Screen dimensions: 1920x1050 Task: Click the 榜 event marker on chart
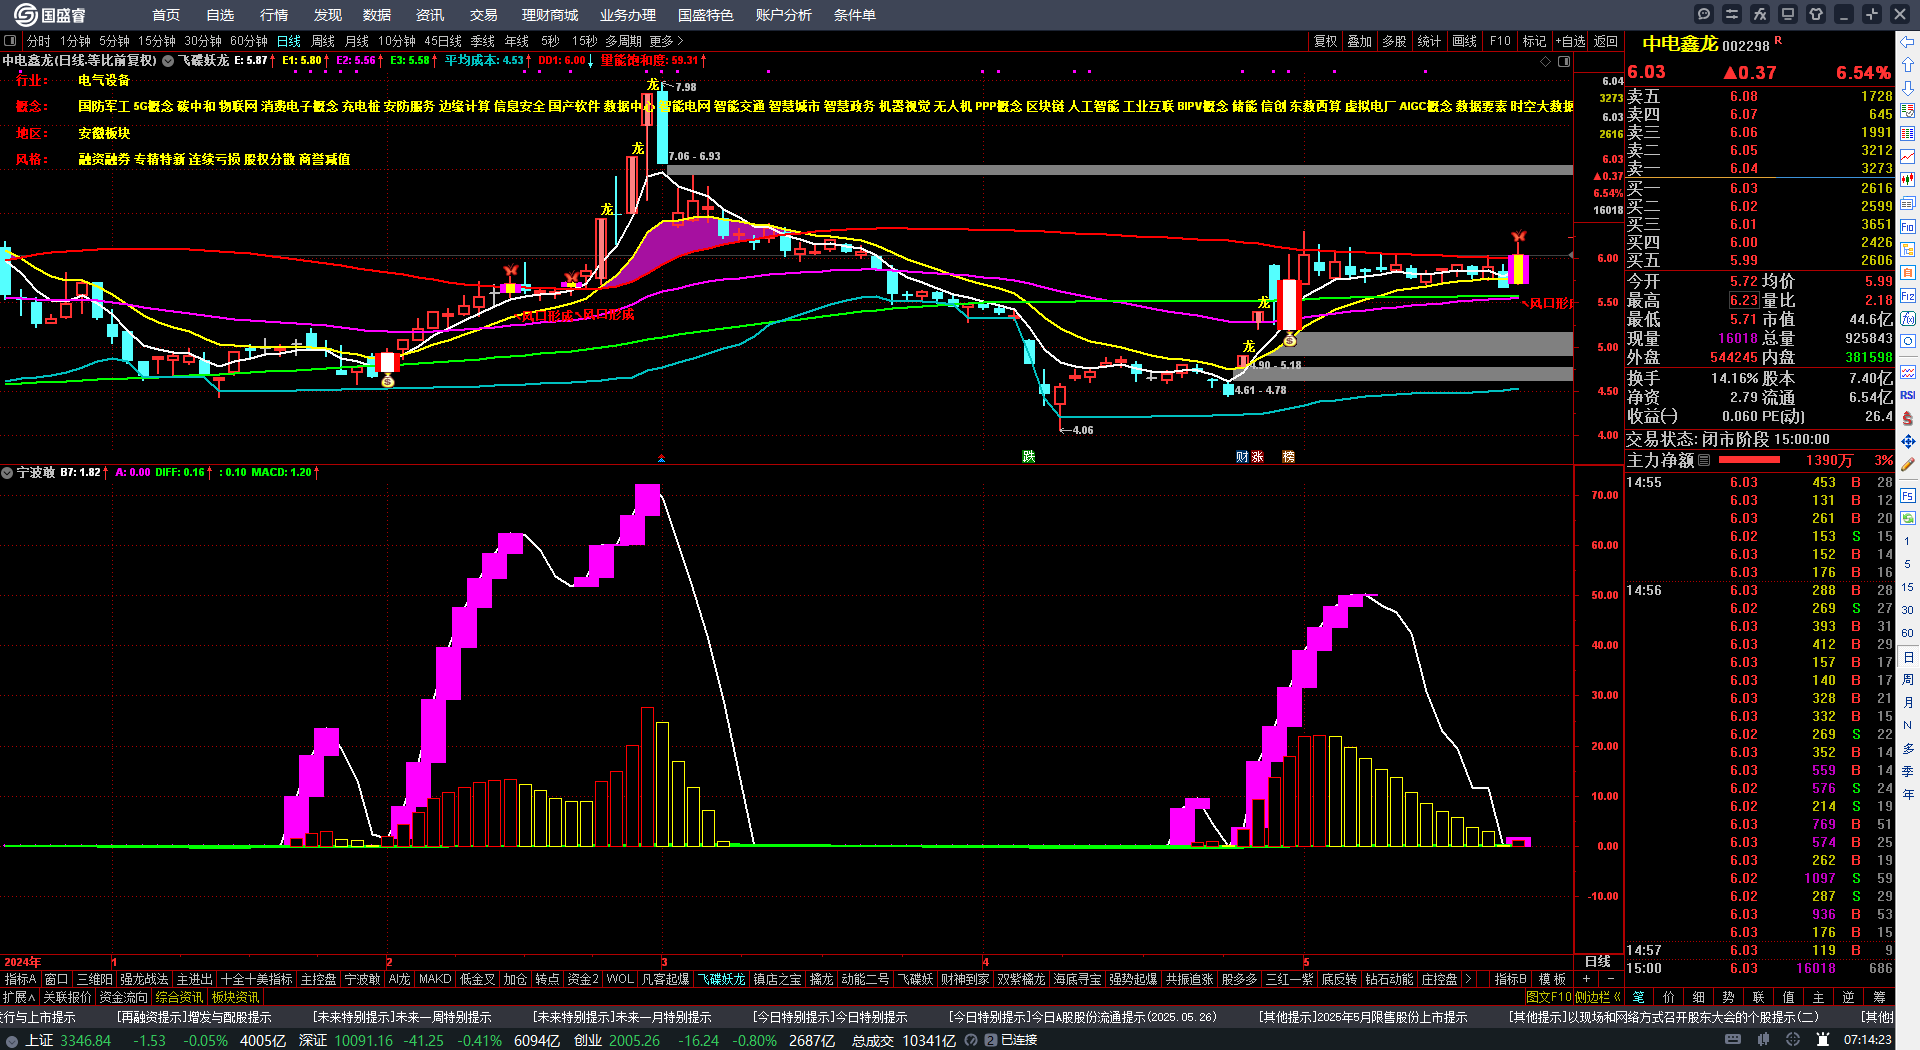(x=1289, y=456)
